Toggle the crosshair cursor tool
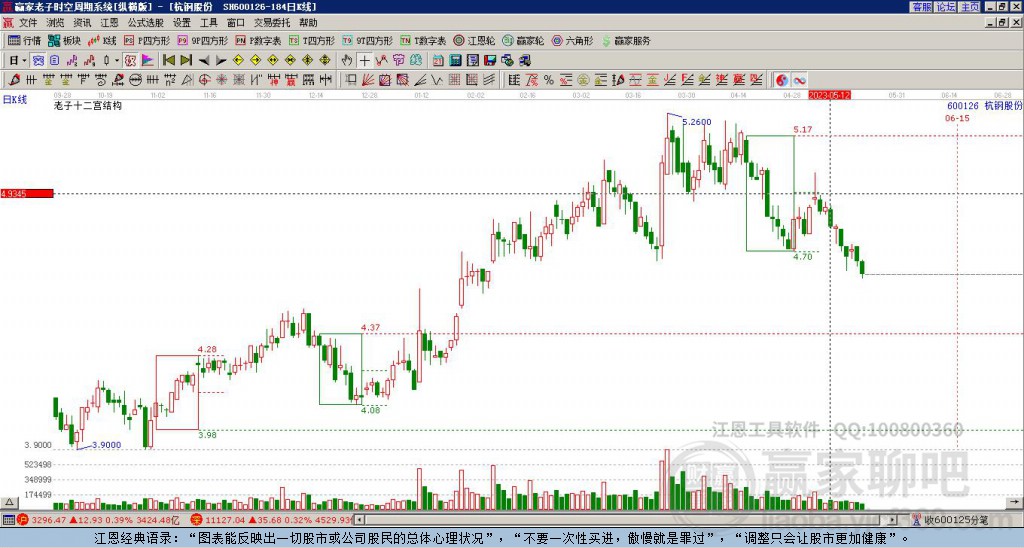 (364, 60)
